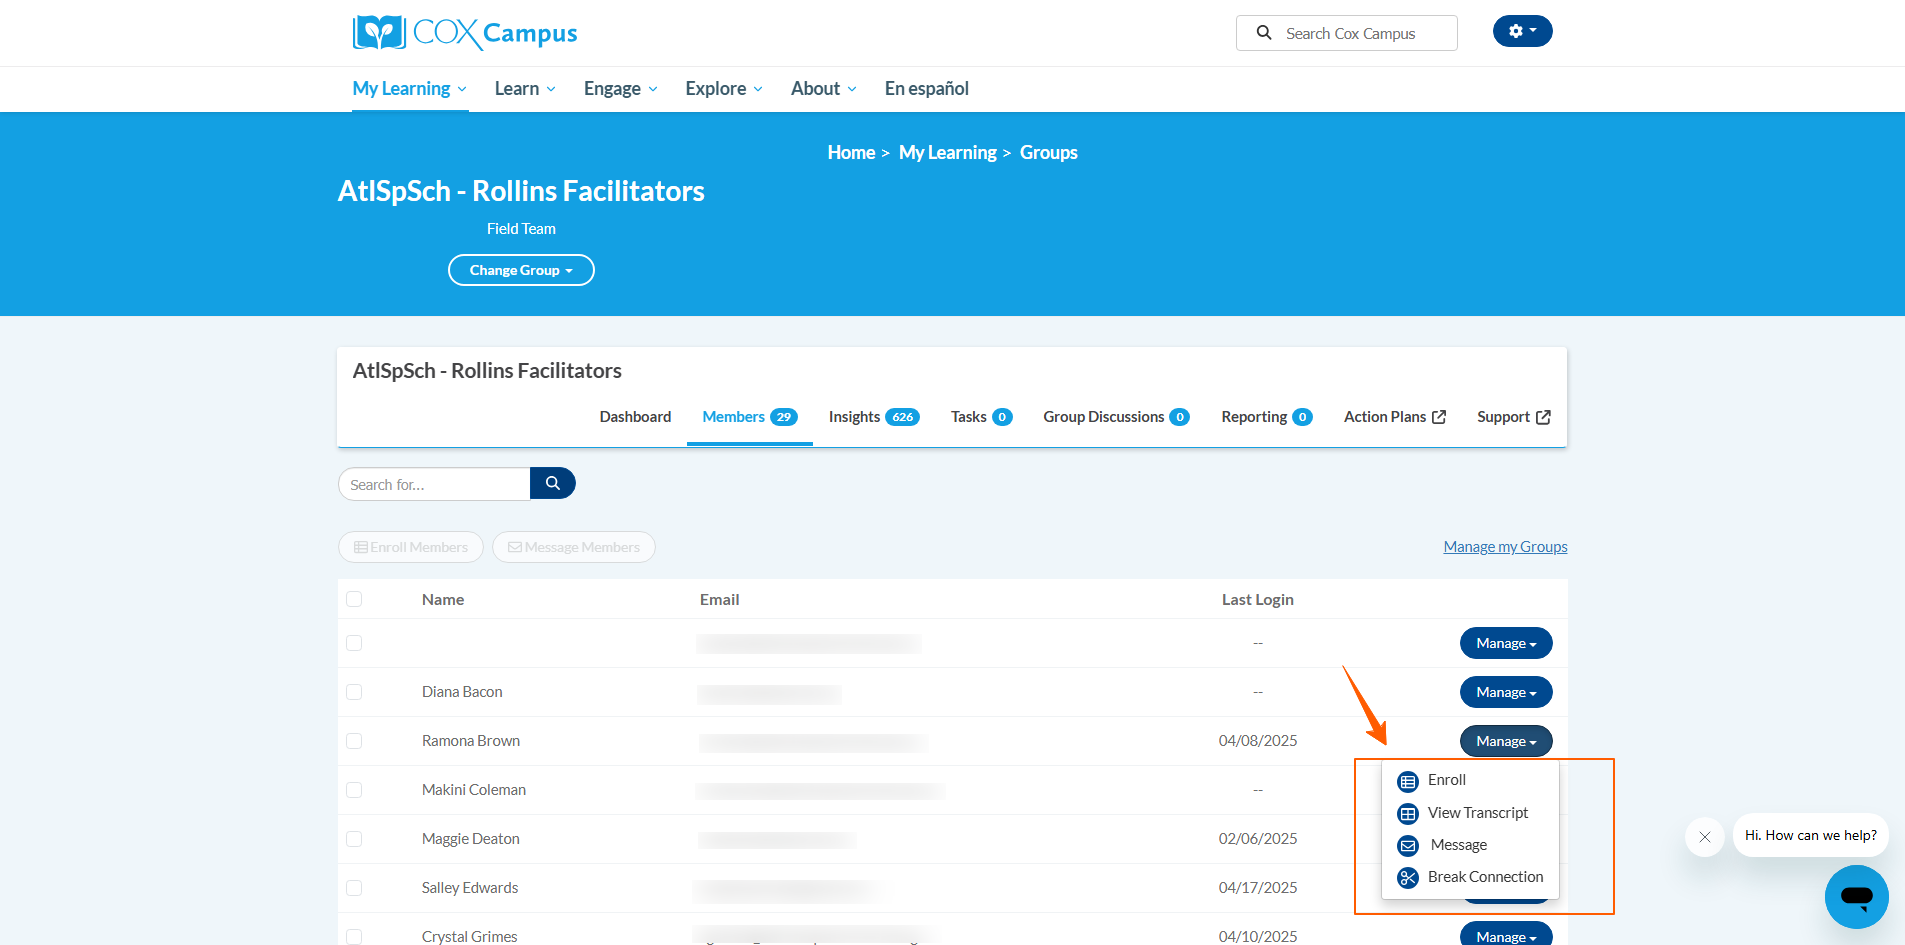This screenshot has width=1905, height=945.
Task: Switch to the Insights tab
Action: pyautogui.click(x=874, y=417)
